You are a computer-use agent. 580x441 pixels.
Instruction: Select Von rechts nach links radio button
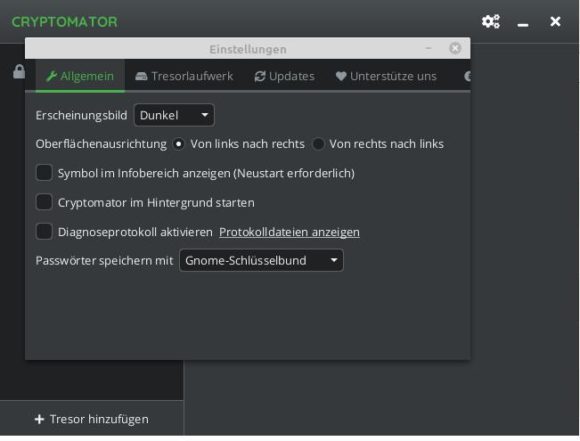[318, 144]
